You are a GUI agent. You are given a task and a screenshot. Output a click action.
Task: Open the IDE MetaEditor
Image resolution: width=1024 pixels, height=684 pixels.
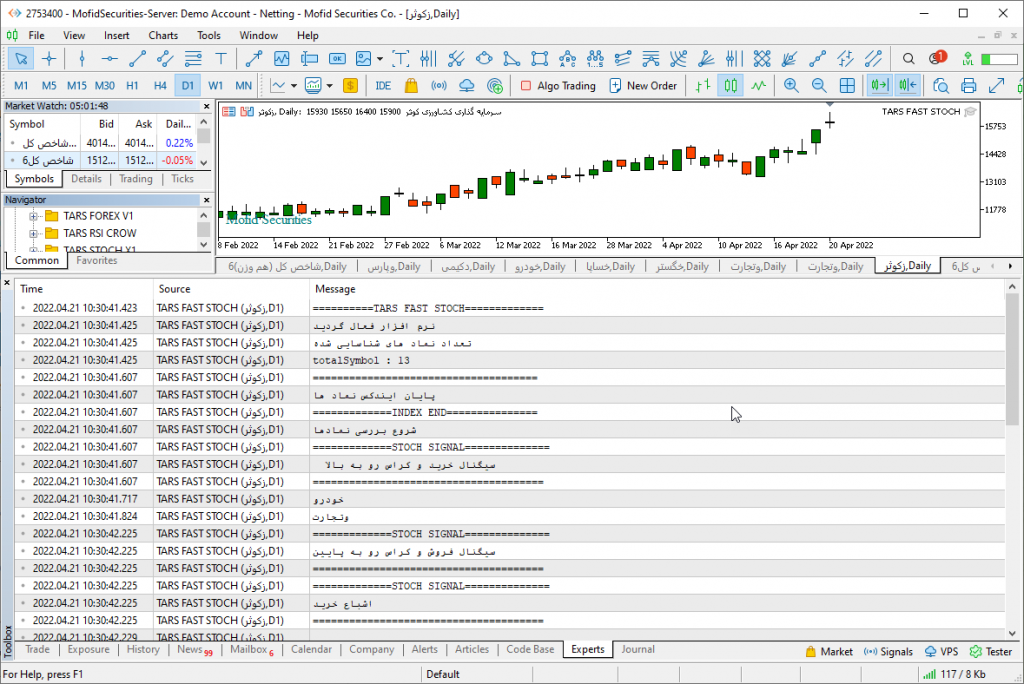pyautogui.click(x=383, y=86)
